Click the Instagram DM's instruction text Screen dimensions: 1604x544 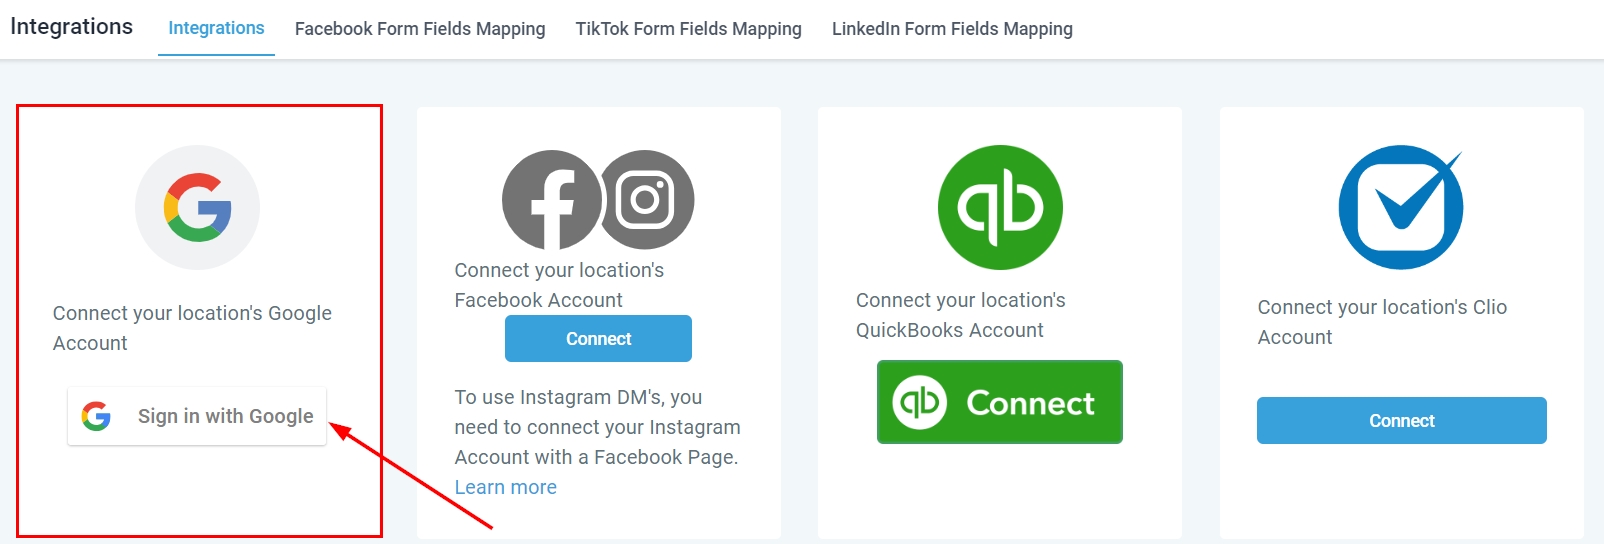tap(597, 427)
